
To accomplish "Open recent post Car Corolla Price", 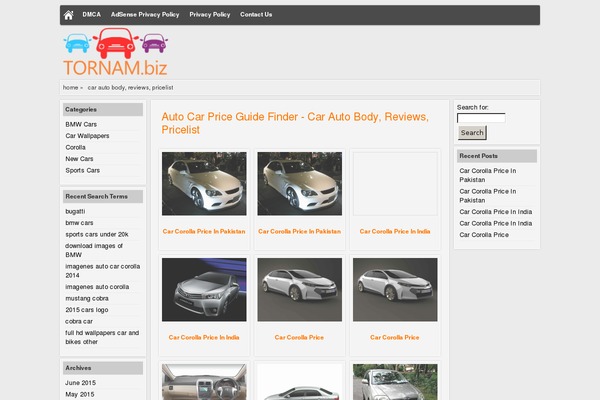I will pyautogui.click(x=484, y=235).
